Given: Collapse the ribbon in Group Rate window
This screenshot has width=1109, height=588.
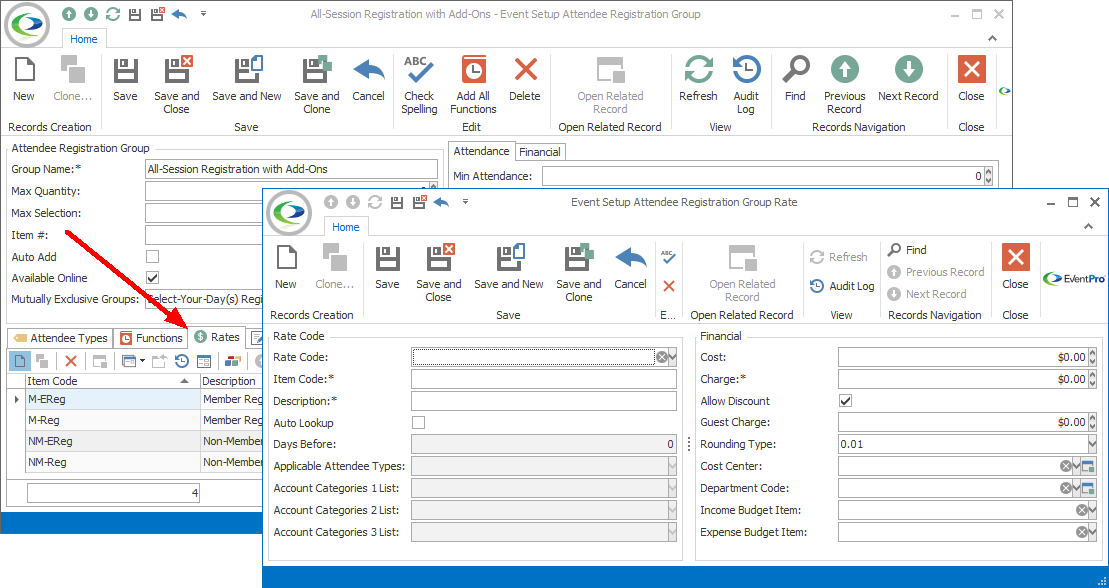Looking at the screenshot, I should pos(1088,226).
